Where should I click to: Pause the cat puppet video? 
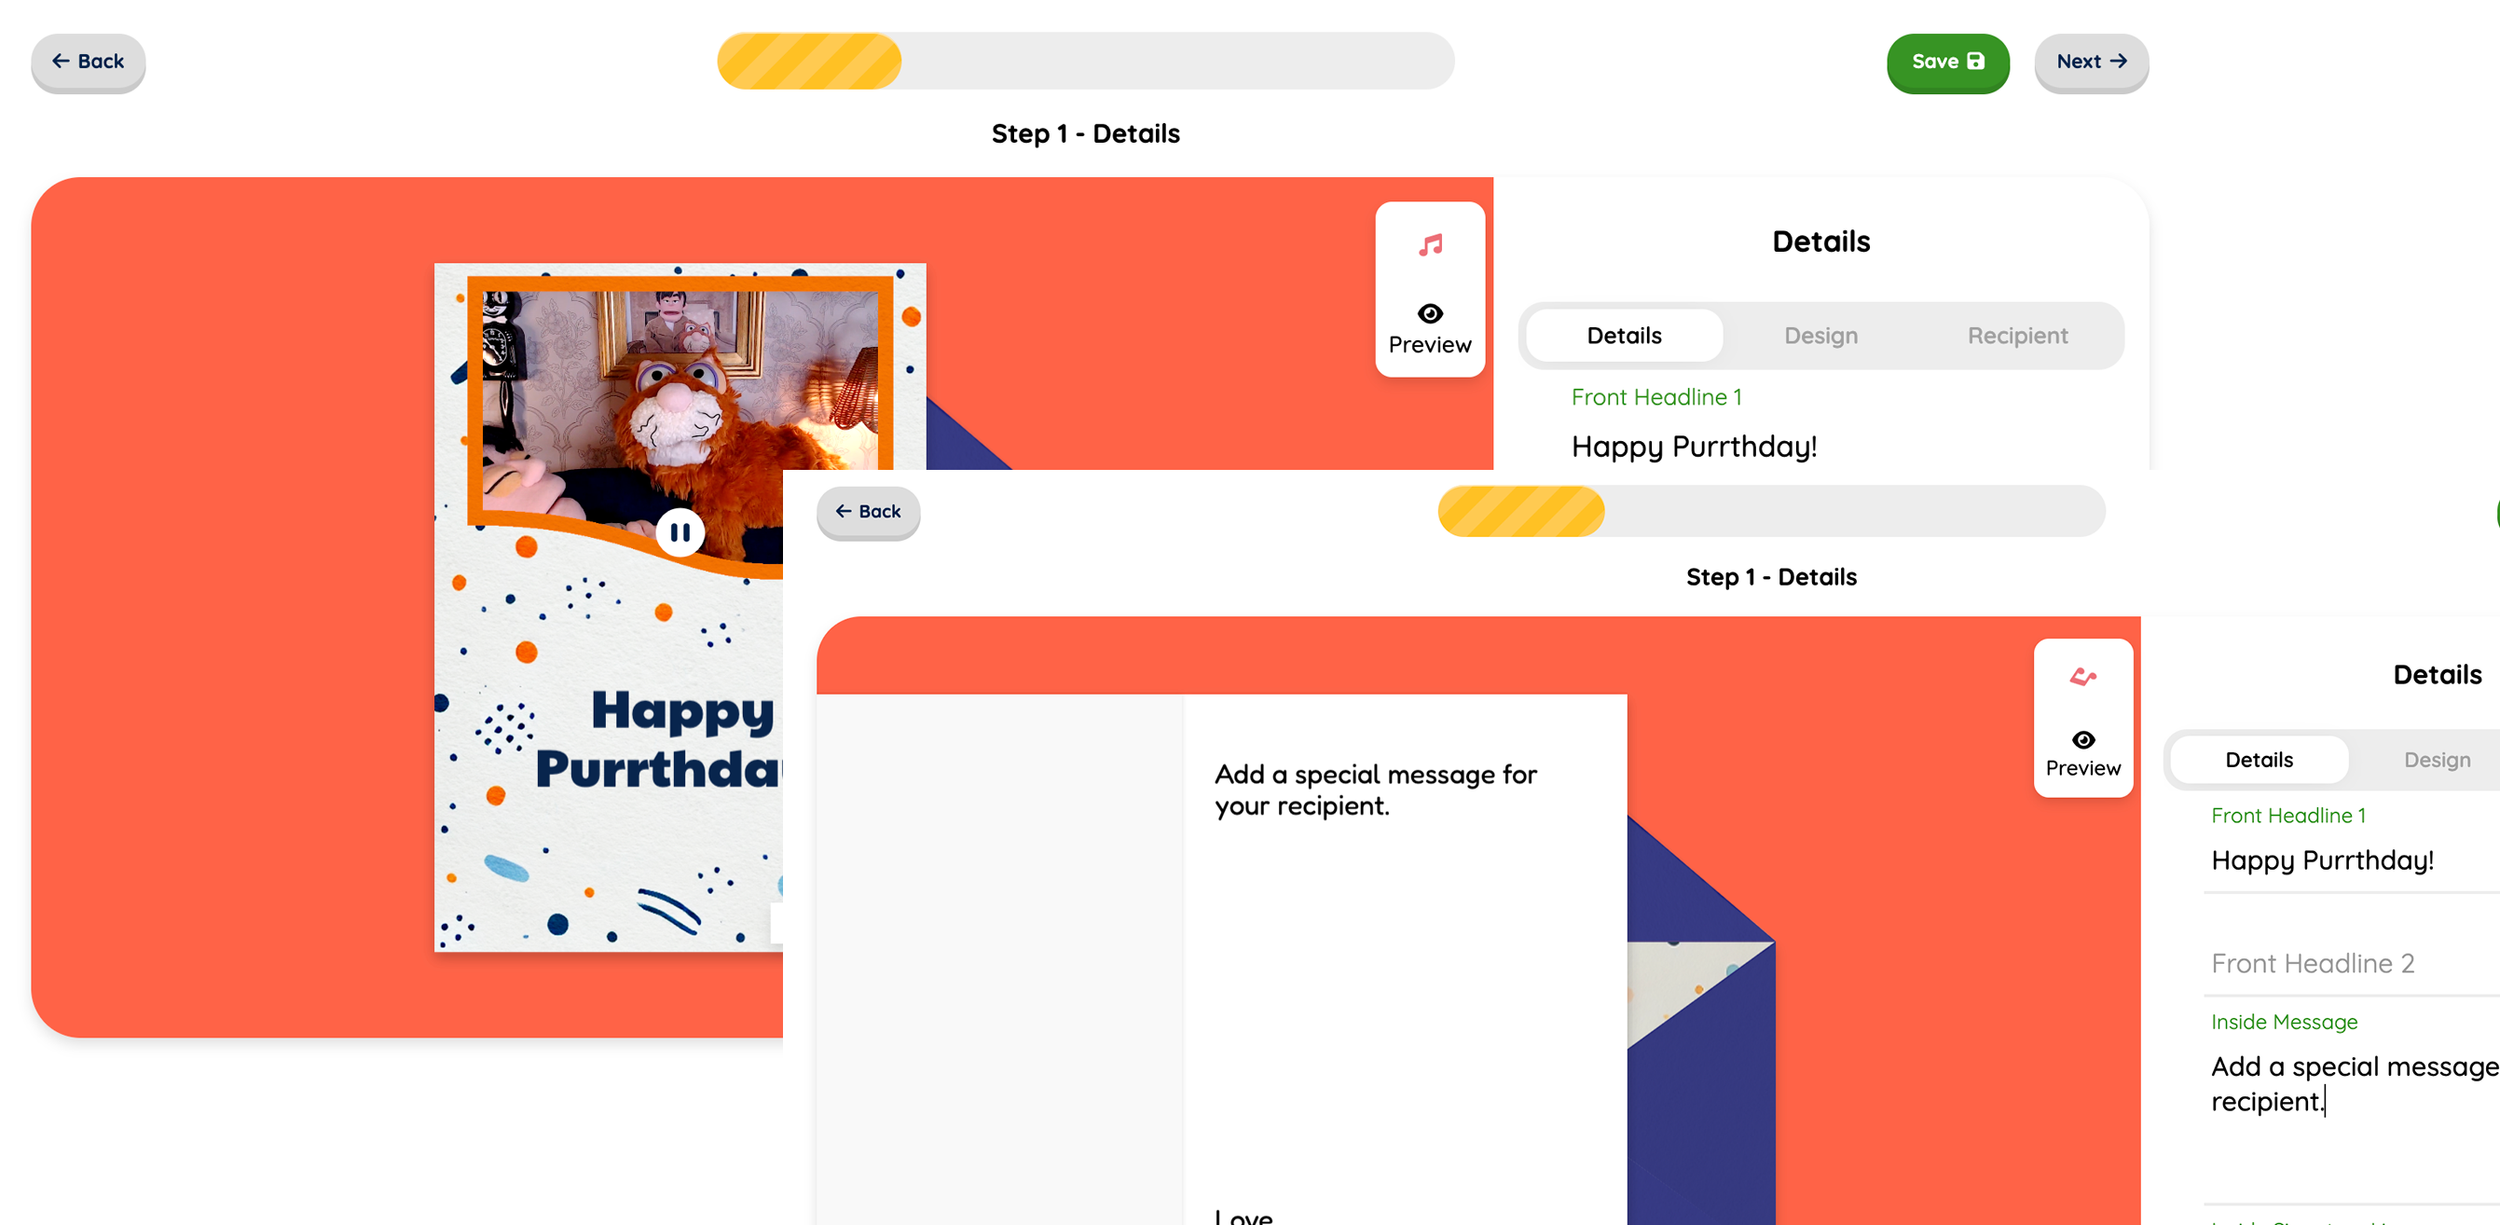pyautogui.click(x=680, y=533)
